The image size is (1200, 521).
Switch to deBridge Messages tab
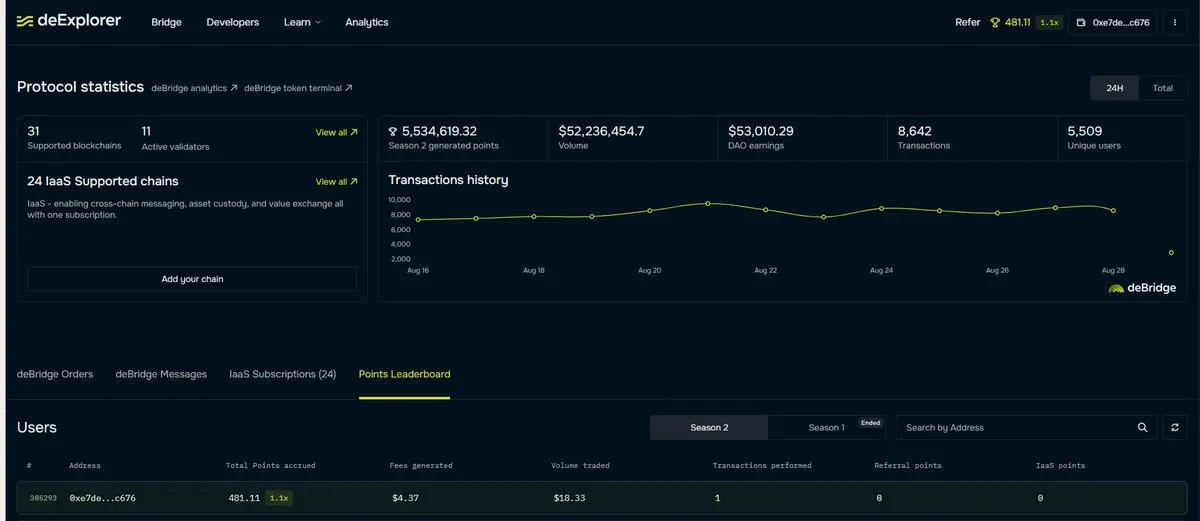(x=161, y=374)
